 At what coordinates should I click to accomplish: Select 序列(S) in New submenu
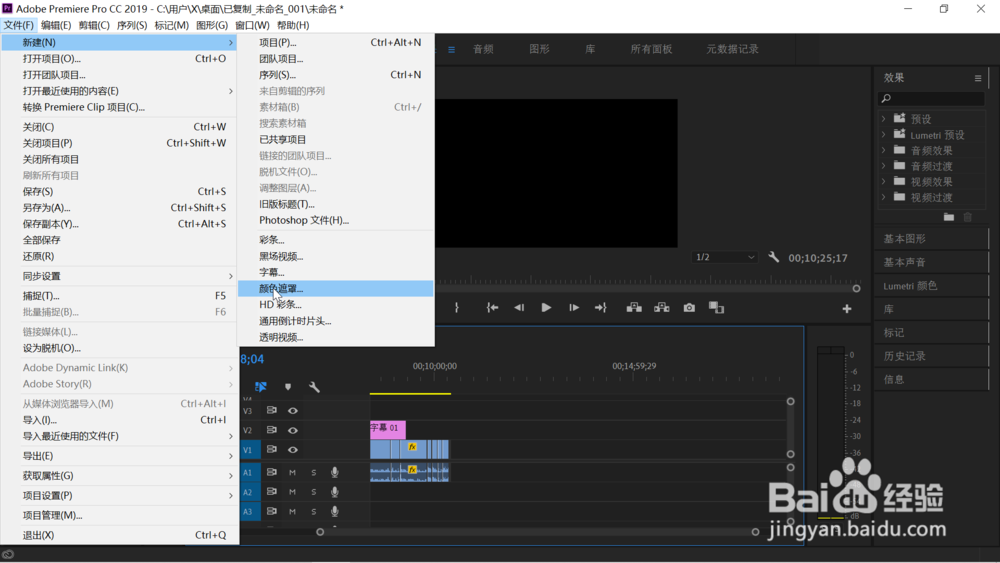click(x=335, y=75)
